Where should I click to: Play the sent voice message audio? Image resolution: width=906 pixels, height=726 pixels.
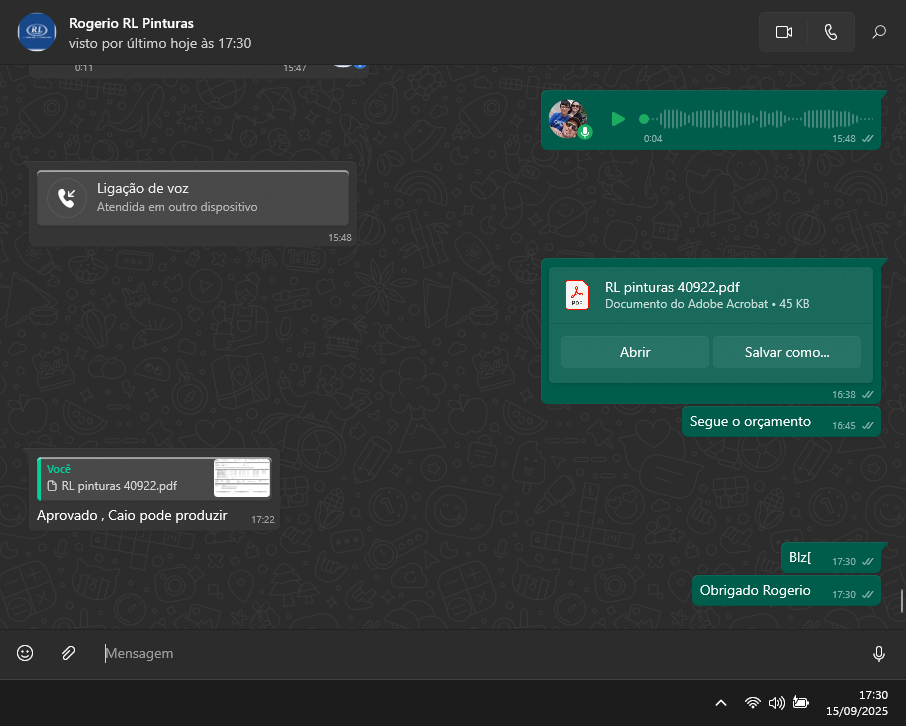click(x=618, y=119)
